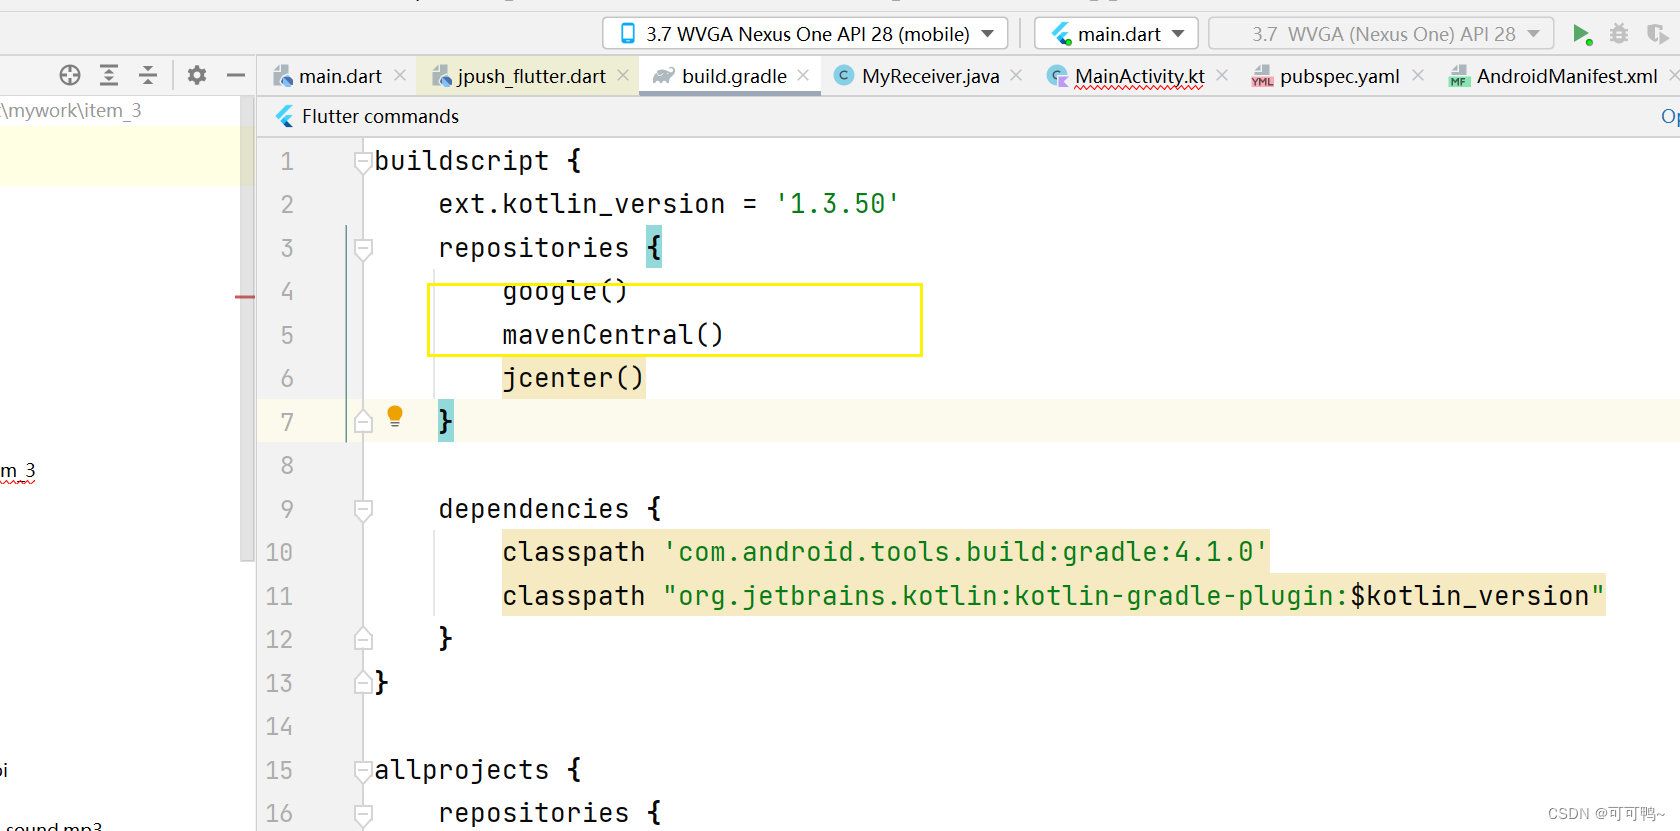Open the yellow light bulb quick-fix
Screen dimensions: 1680x831
pyautogui.click(x=395, y=416)
